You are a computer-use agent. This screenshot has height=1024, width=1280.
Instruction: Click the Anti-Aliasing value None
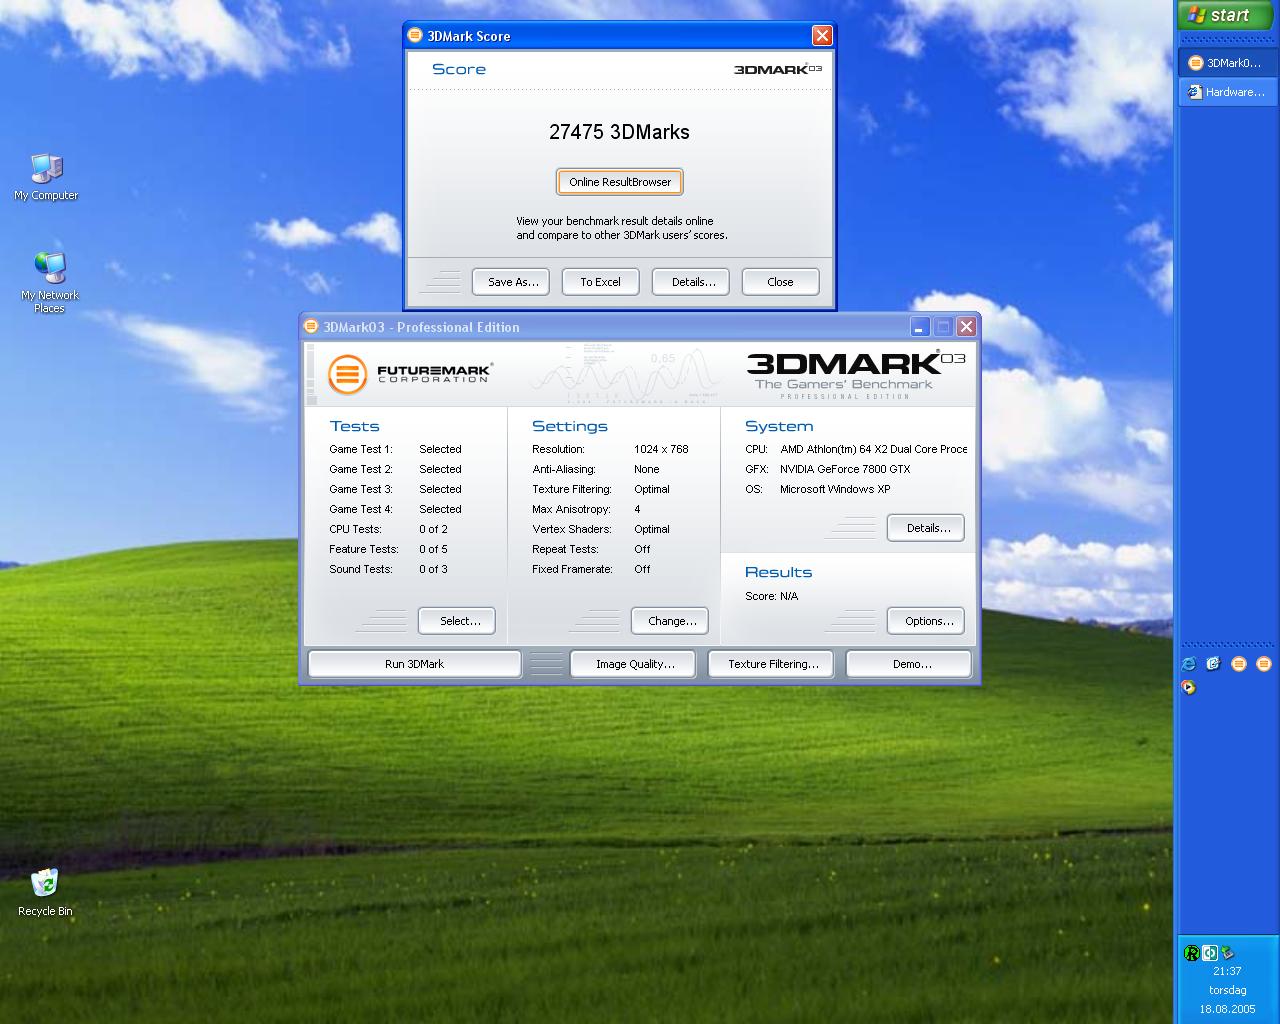coord(647,469)
